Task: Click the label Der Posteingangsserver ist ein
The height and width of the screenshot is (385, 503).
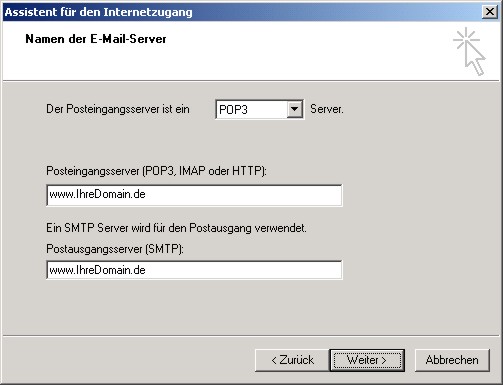Action: (x=118, y=109)
